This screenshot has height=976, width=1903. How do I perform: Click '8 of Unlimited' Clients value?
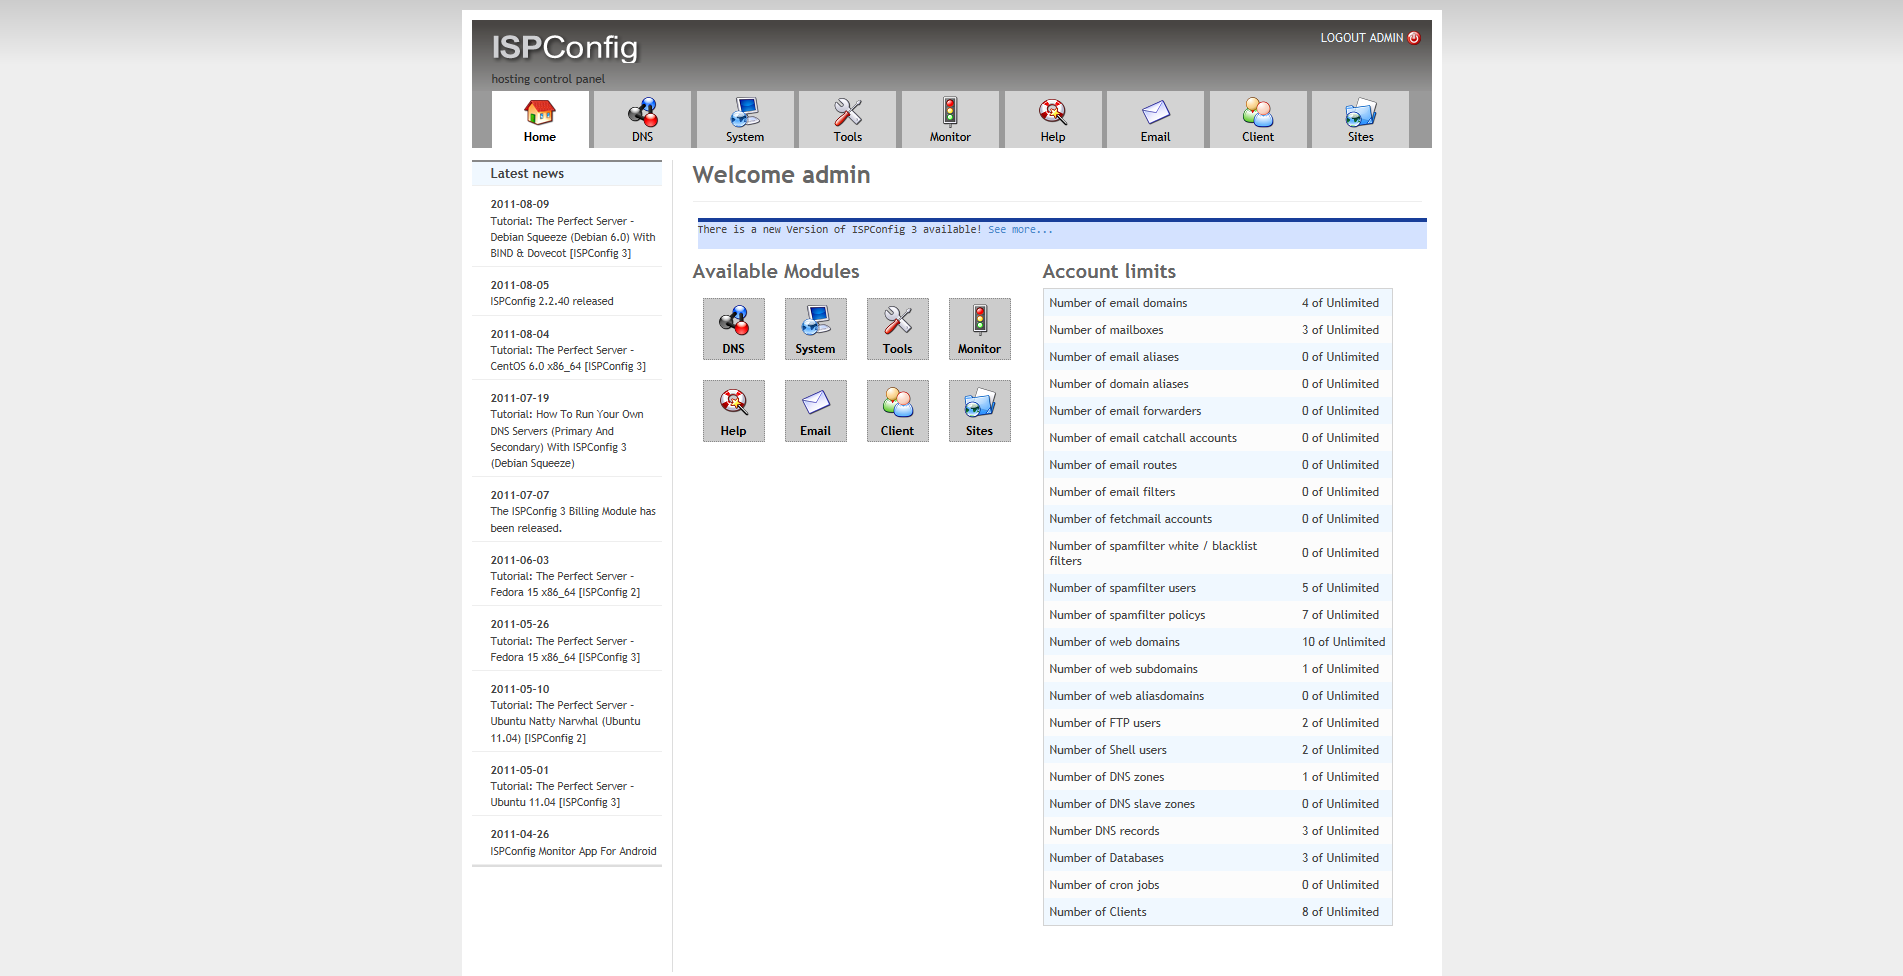(1340, 912)
